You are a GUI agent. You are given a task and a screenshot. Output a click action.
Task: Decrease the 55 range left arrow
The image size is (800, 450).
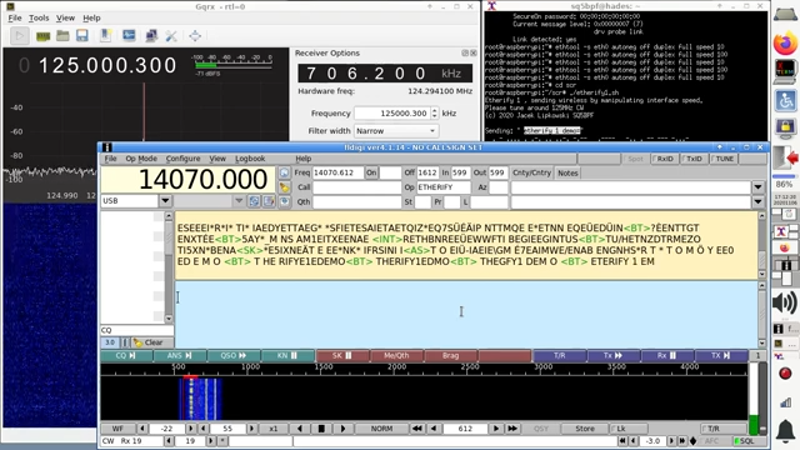coord(204,429)
